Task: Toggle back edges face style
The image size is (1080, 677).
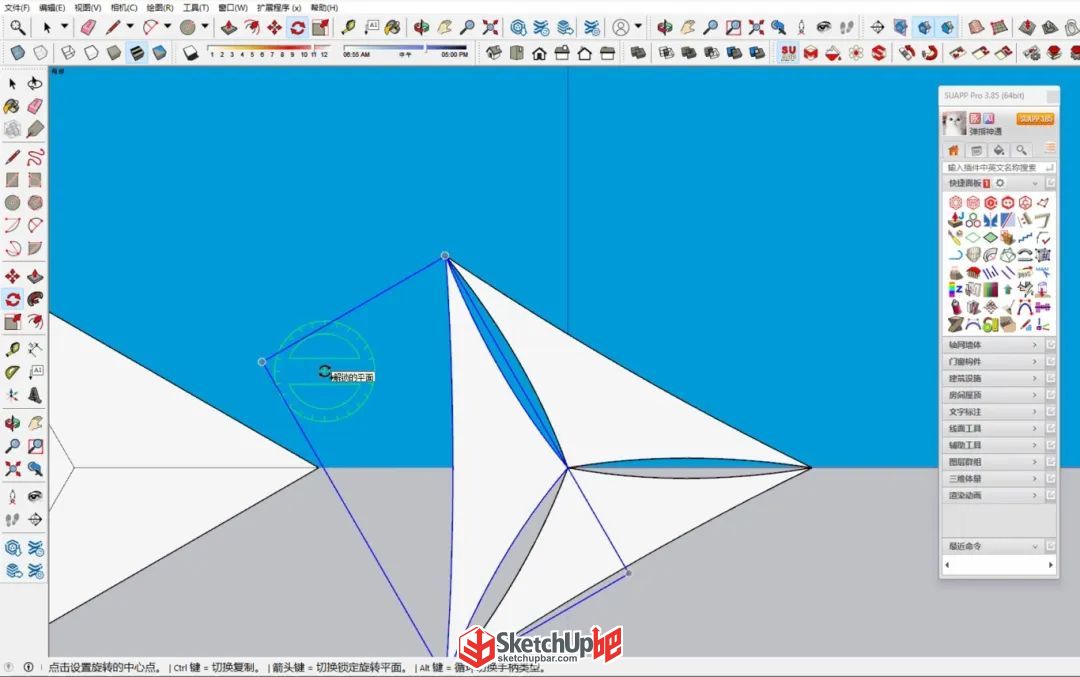Action: coord(41,52)
